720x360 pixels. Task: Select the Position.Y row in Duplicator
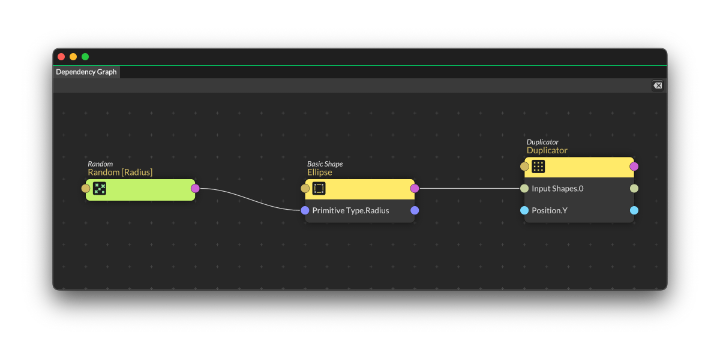coord(579,210)
